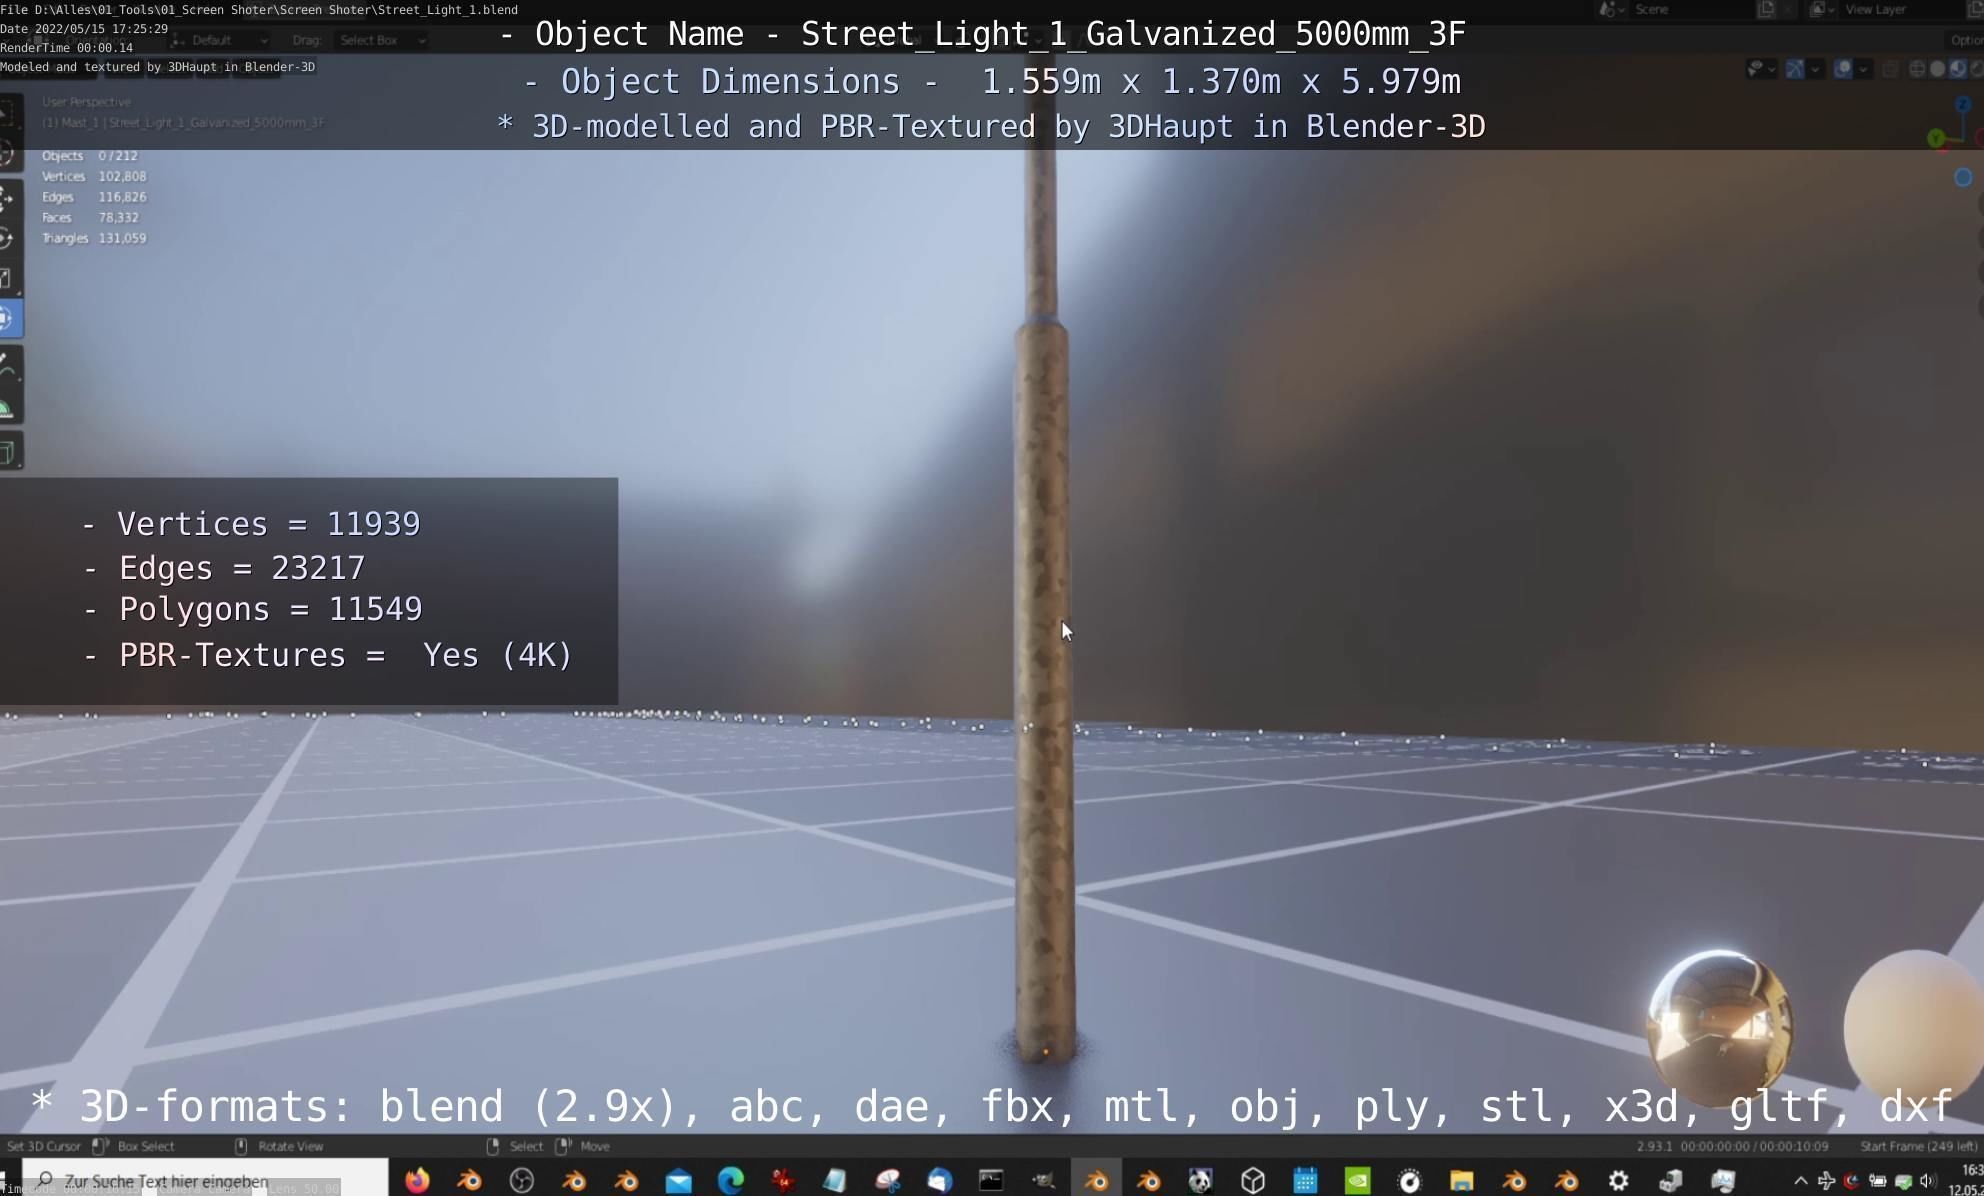The image size is (1984, 1196).
Task: Open the panda icon in taskbar
Action: [x=1200, y=1181]
